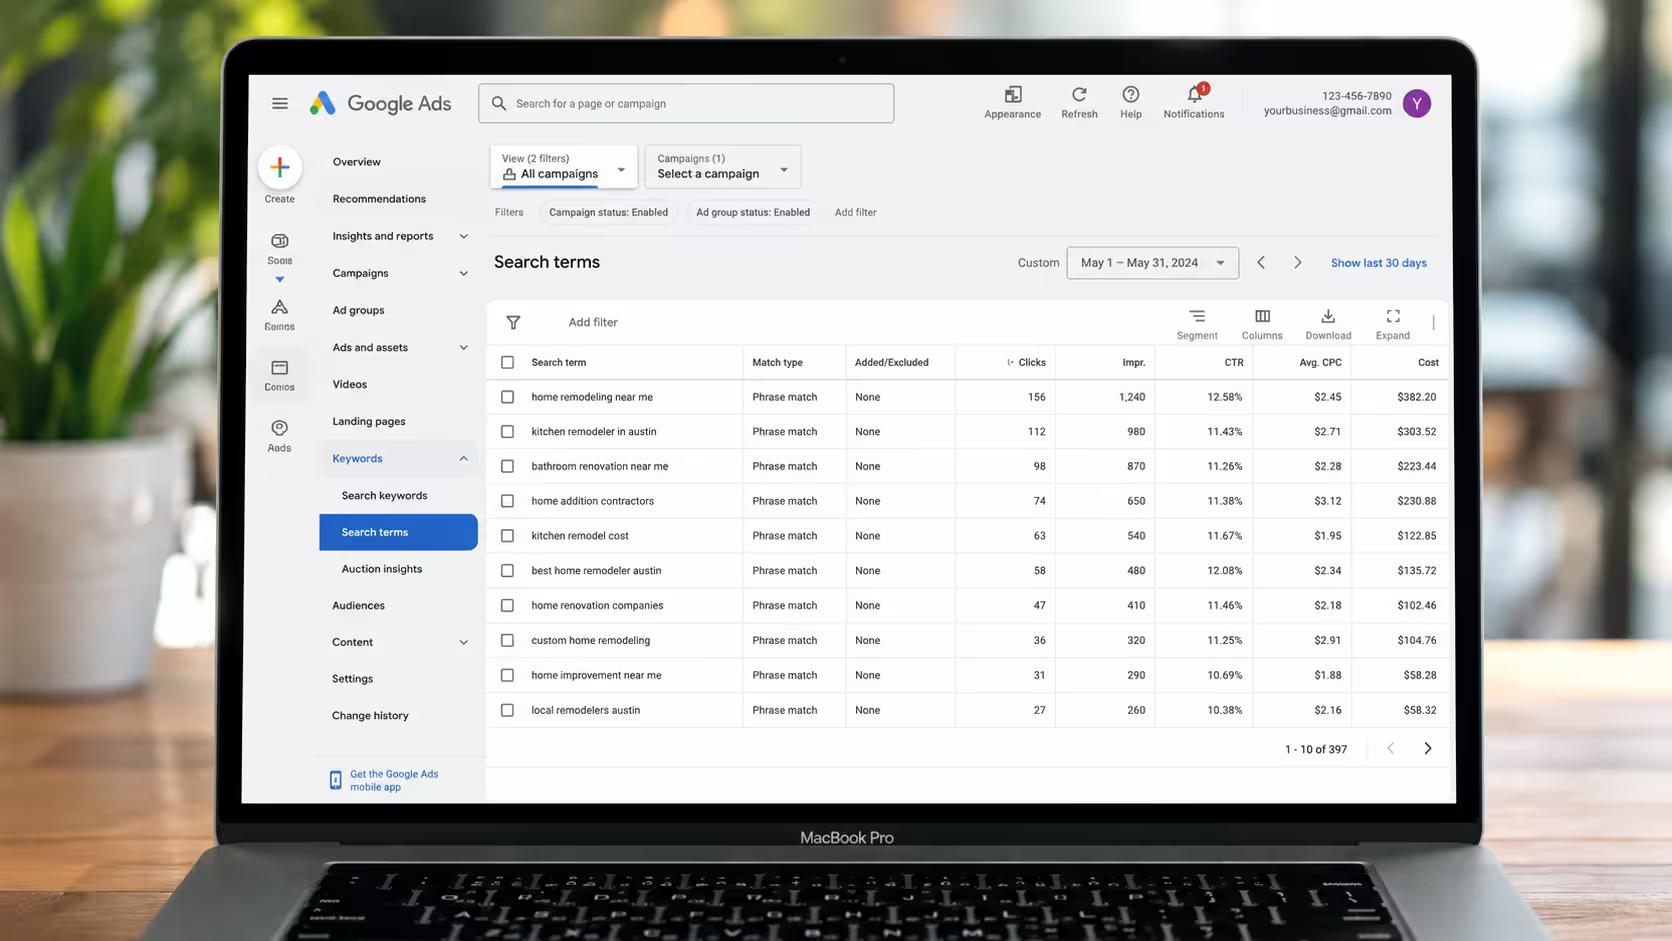Click the Campaign status: Enabled filter chip

coord(608,212)
